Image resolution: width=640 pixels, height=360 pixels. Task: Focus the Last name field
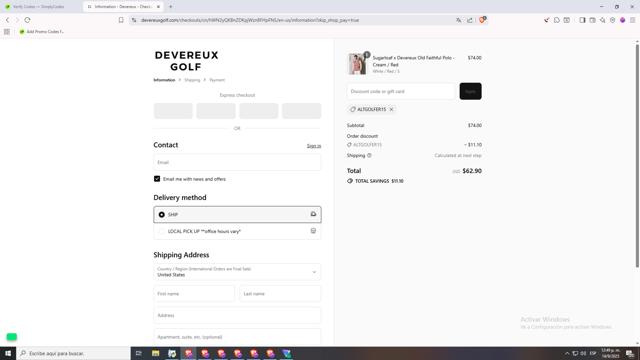coord(280,293)
